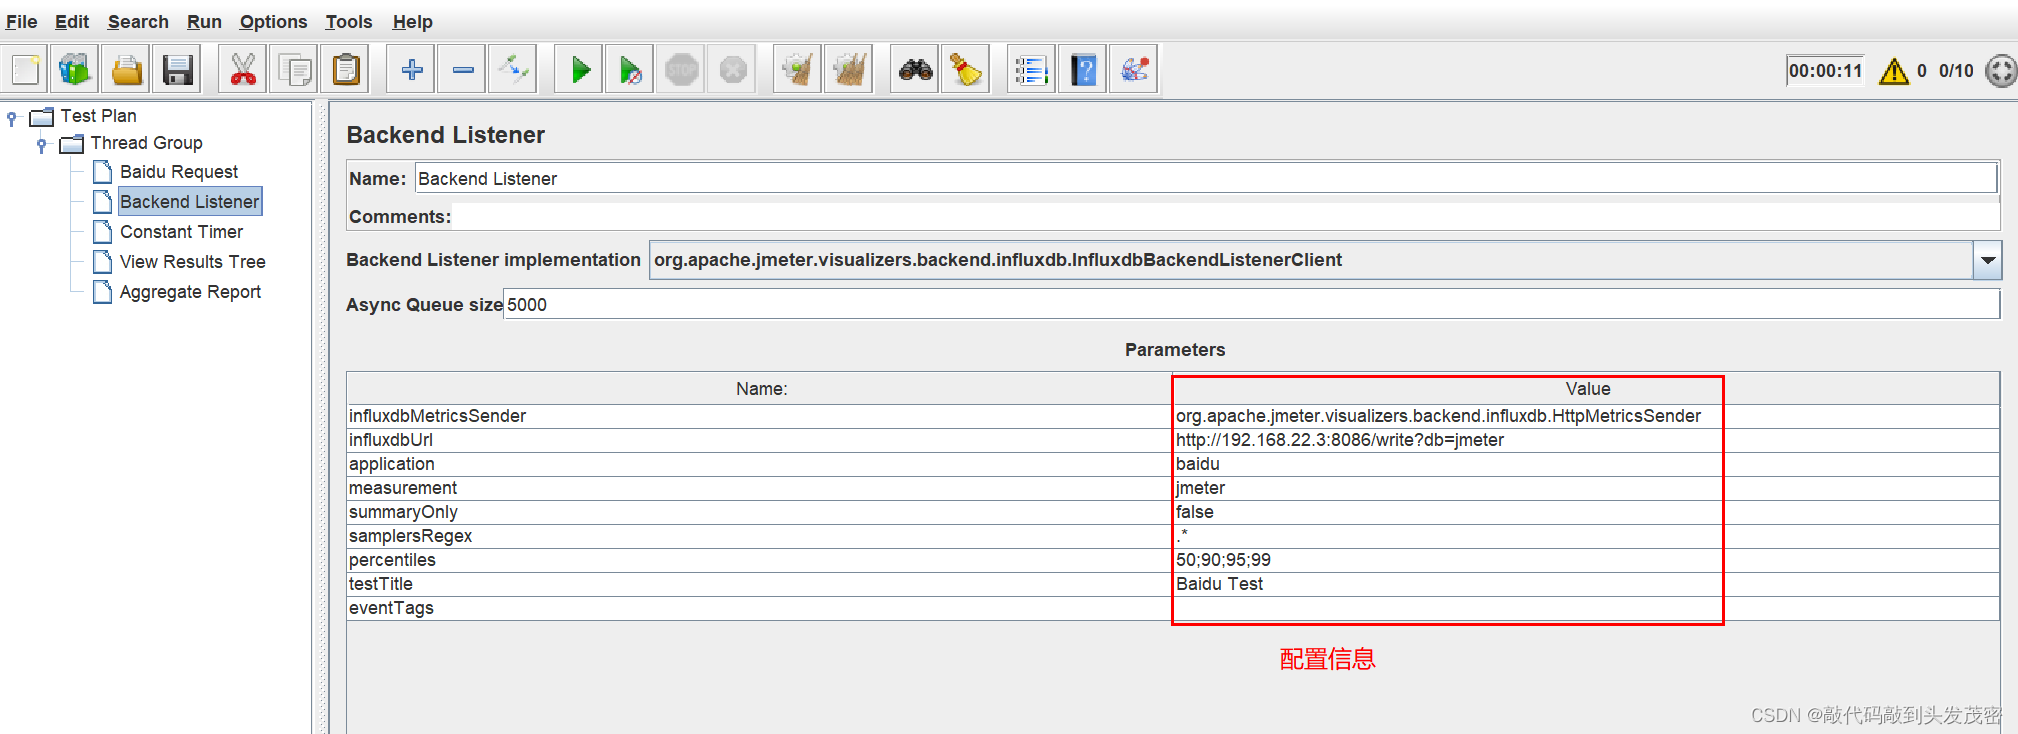Click the 0/10 active threads counter

pyautogui.click(x=1956, y=71)
